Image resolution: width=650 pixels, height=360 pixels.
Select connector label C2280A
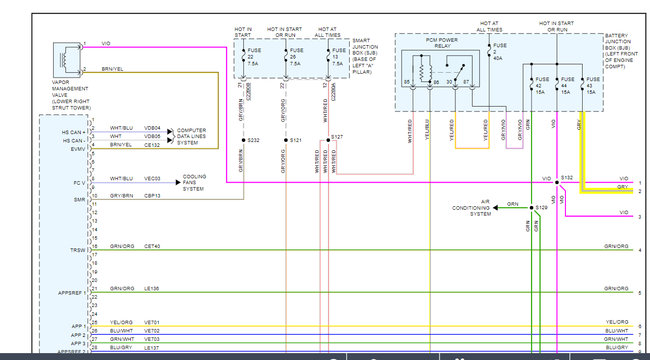coord(332,91)
